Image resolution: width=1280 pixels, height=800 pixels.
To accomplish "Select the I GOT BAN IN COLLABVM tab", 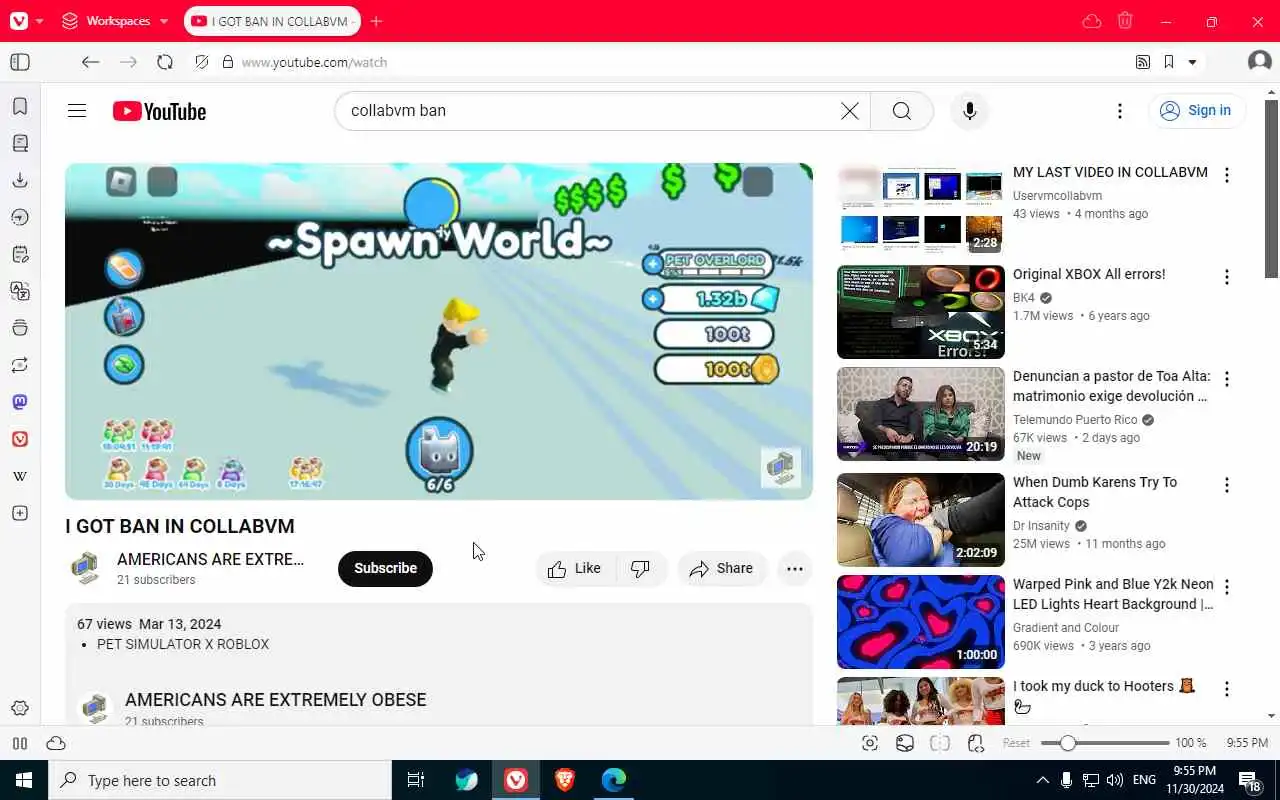I will [272, 21].
